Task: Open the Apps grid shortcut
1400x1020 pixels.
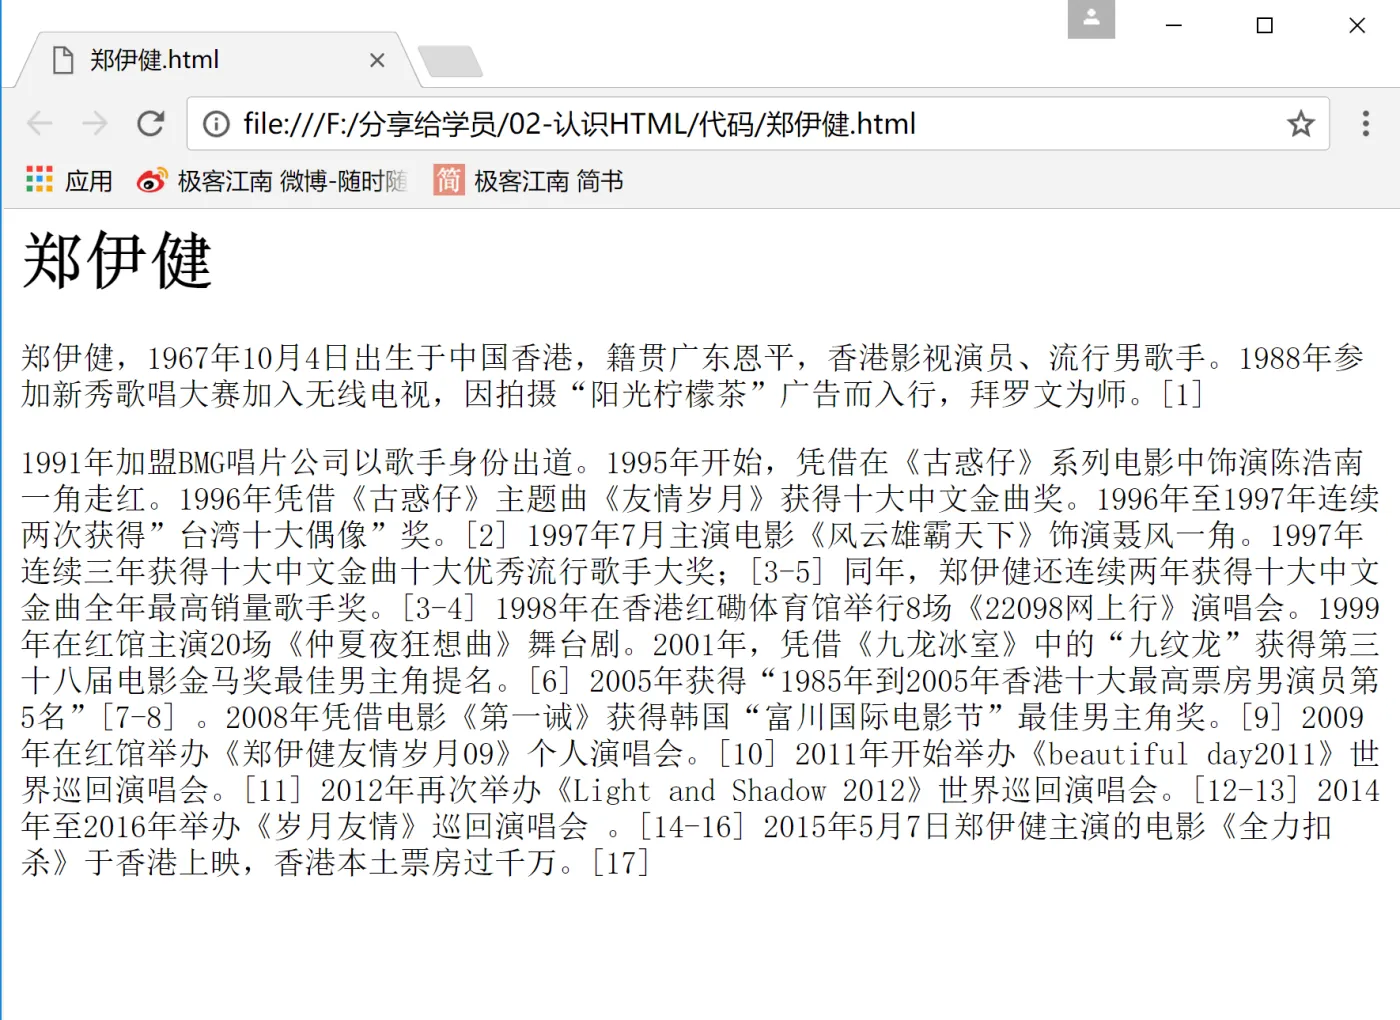Action: click(39, 180)
